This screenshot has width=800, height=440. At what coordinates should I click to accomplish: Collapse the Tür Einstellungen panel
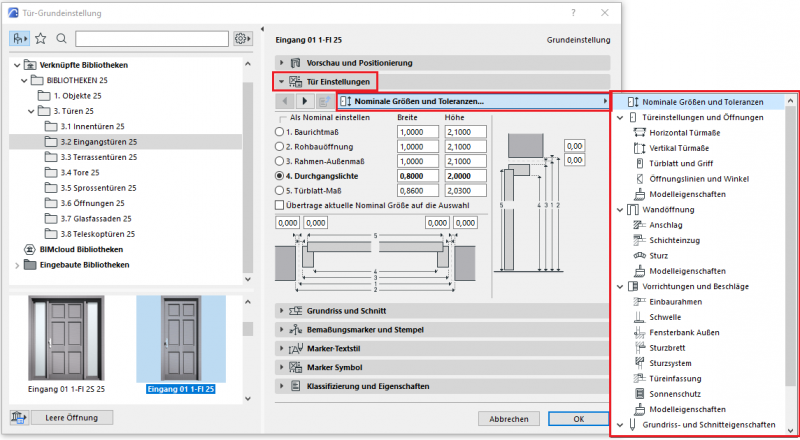(x=283, y=82)
